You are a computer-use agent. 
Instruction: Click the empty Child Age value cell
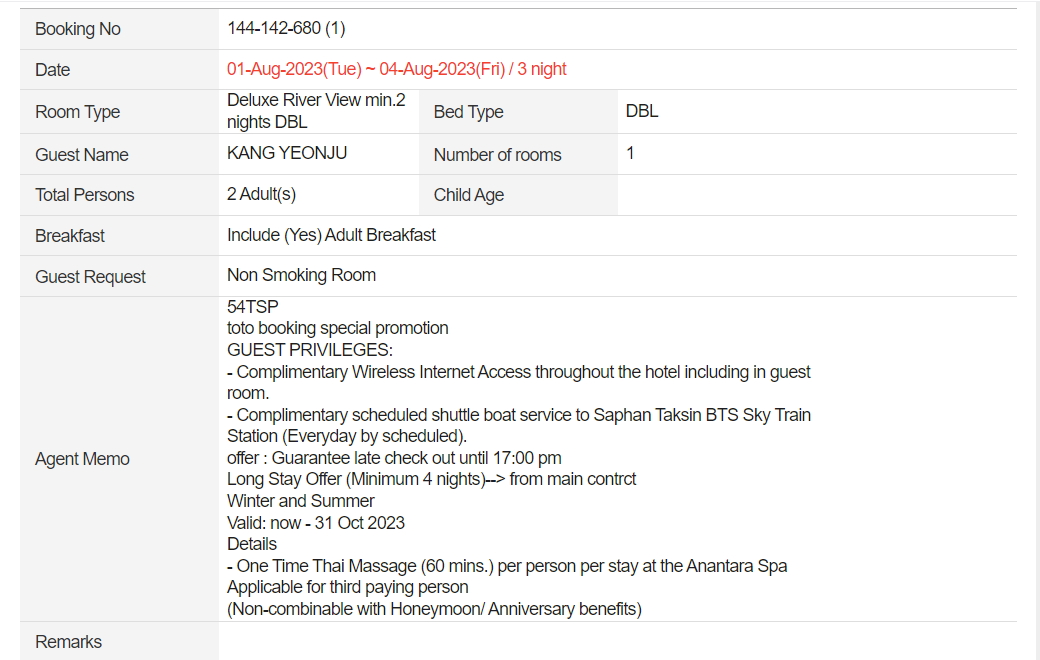click(817, 195)
